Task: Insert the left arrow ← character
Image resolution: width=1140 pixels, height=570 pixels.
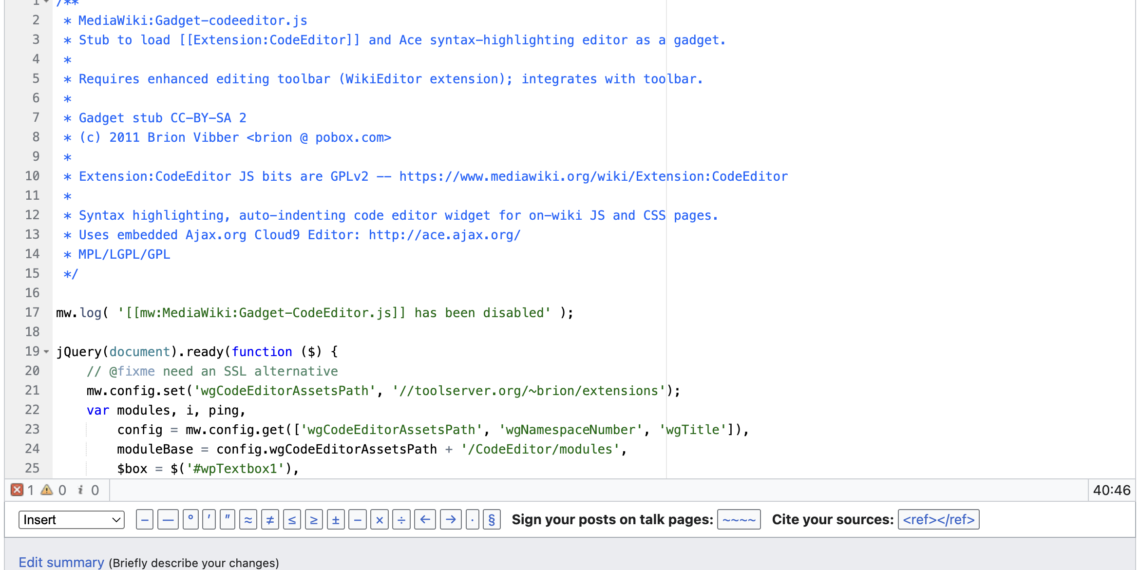Action: 426,520
